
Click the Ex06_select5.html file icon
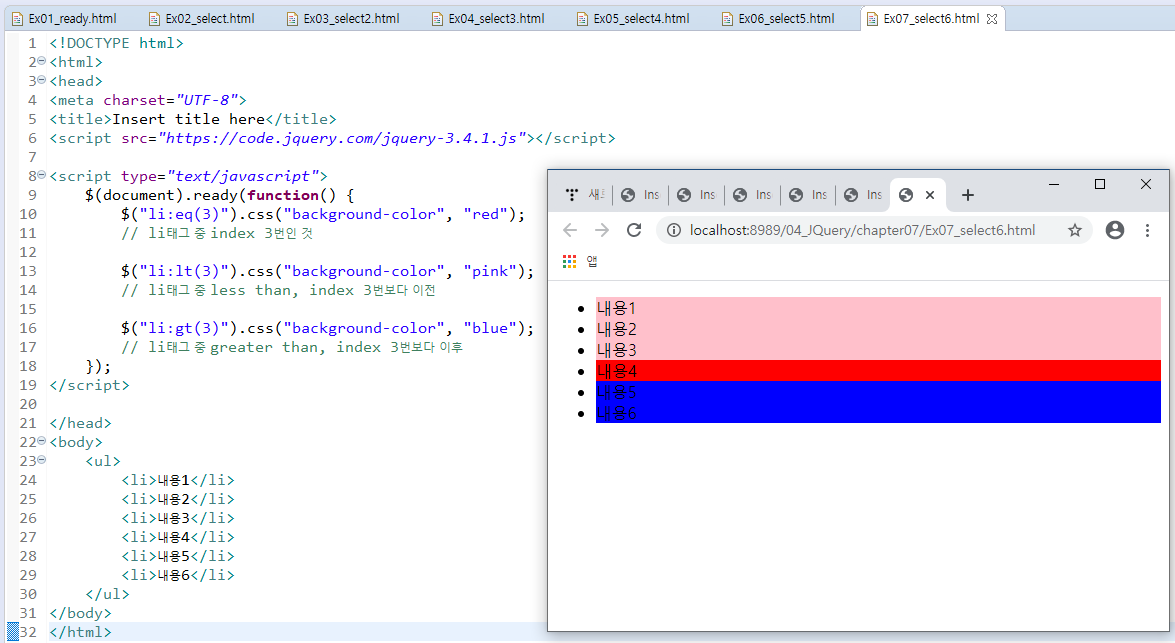point(727,19)
